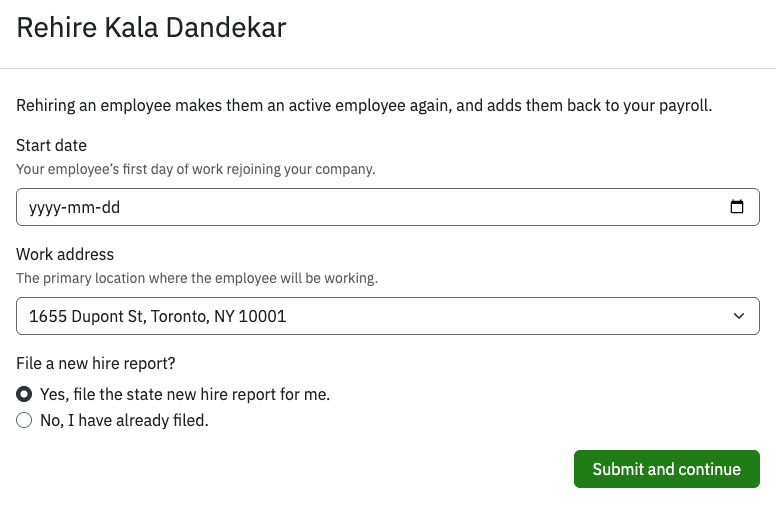
Task: Click the chevron arrow on Work address
Action: click(739, 316)
